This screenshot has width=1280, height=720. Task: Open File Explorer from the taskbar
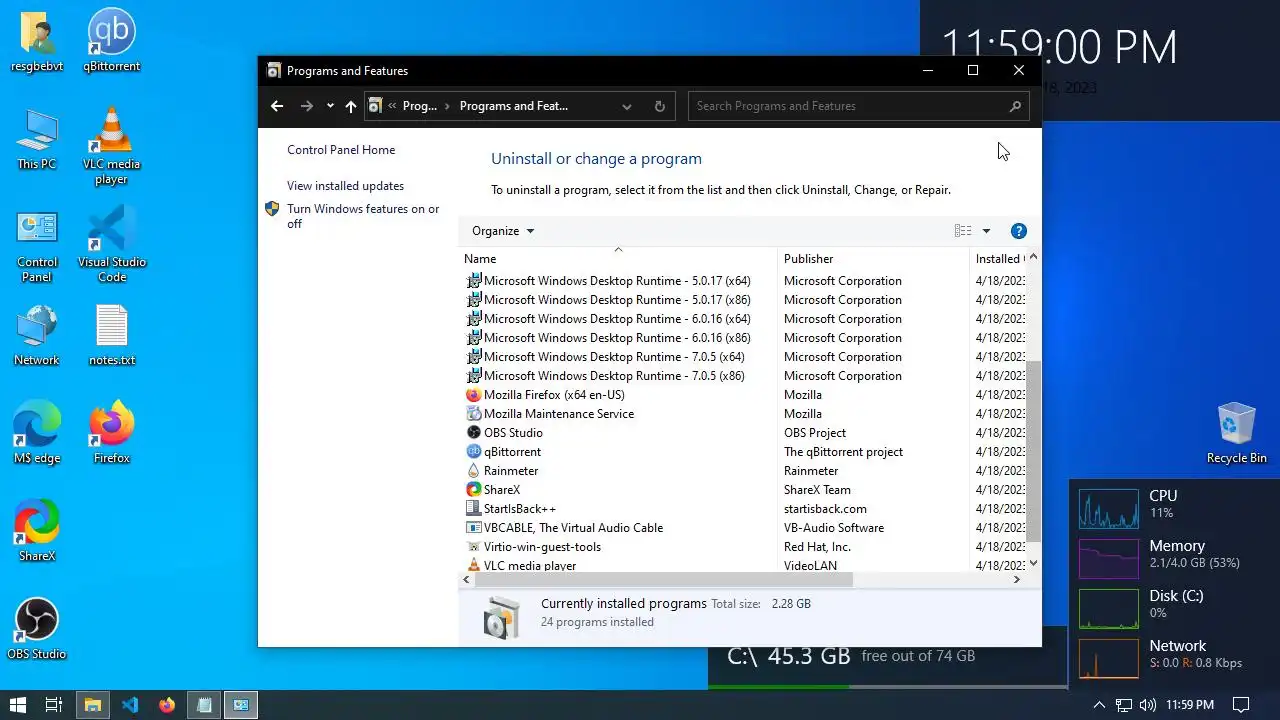point(92,705)
